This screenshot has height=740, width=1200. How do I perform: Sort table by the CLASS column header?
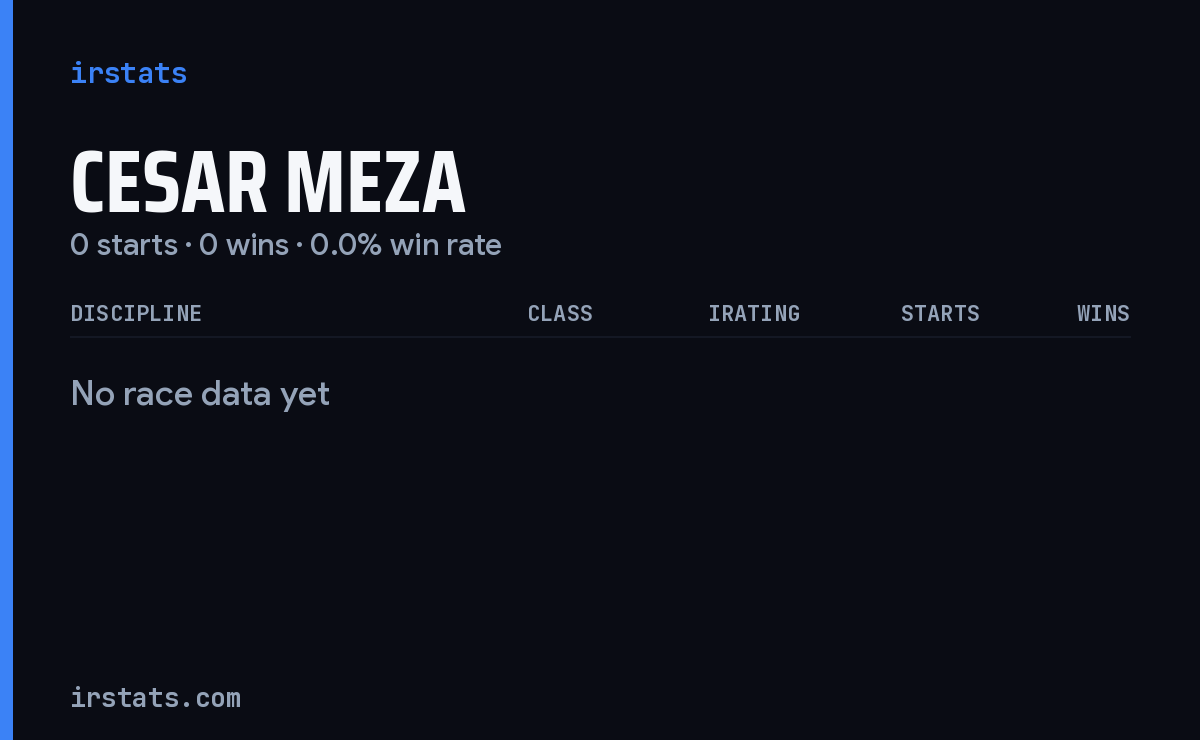(560, 313)
